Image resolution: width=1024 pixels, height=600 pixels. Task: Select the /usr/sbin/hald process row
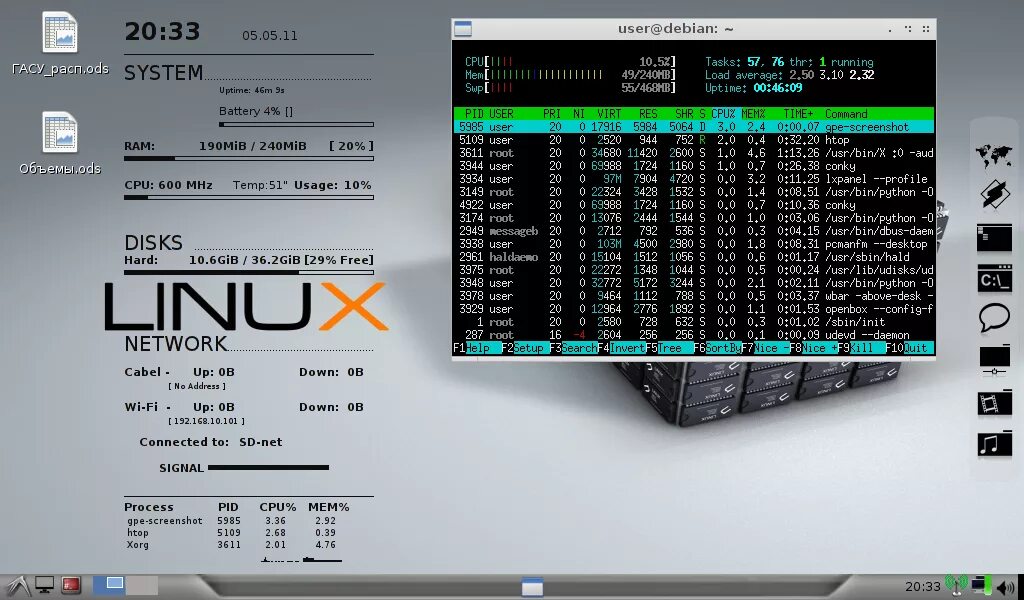[694, 257]
